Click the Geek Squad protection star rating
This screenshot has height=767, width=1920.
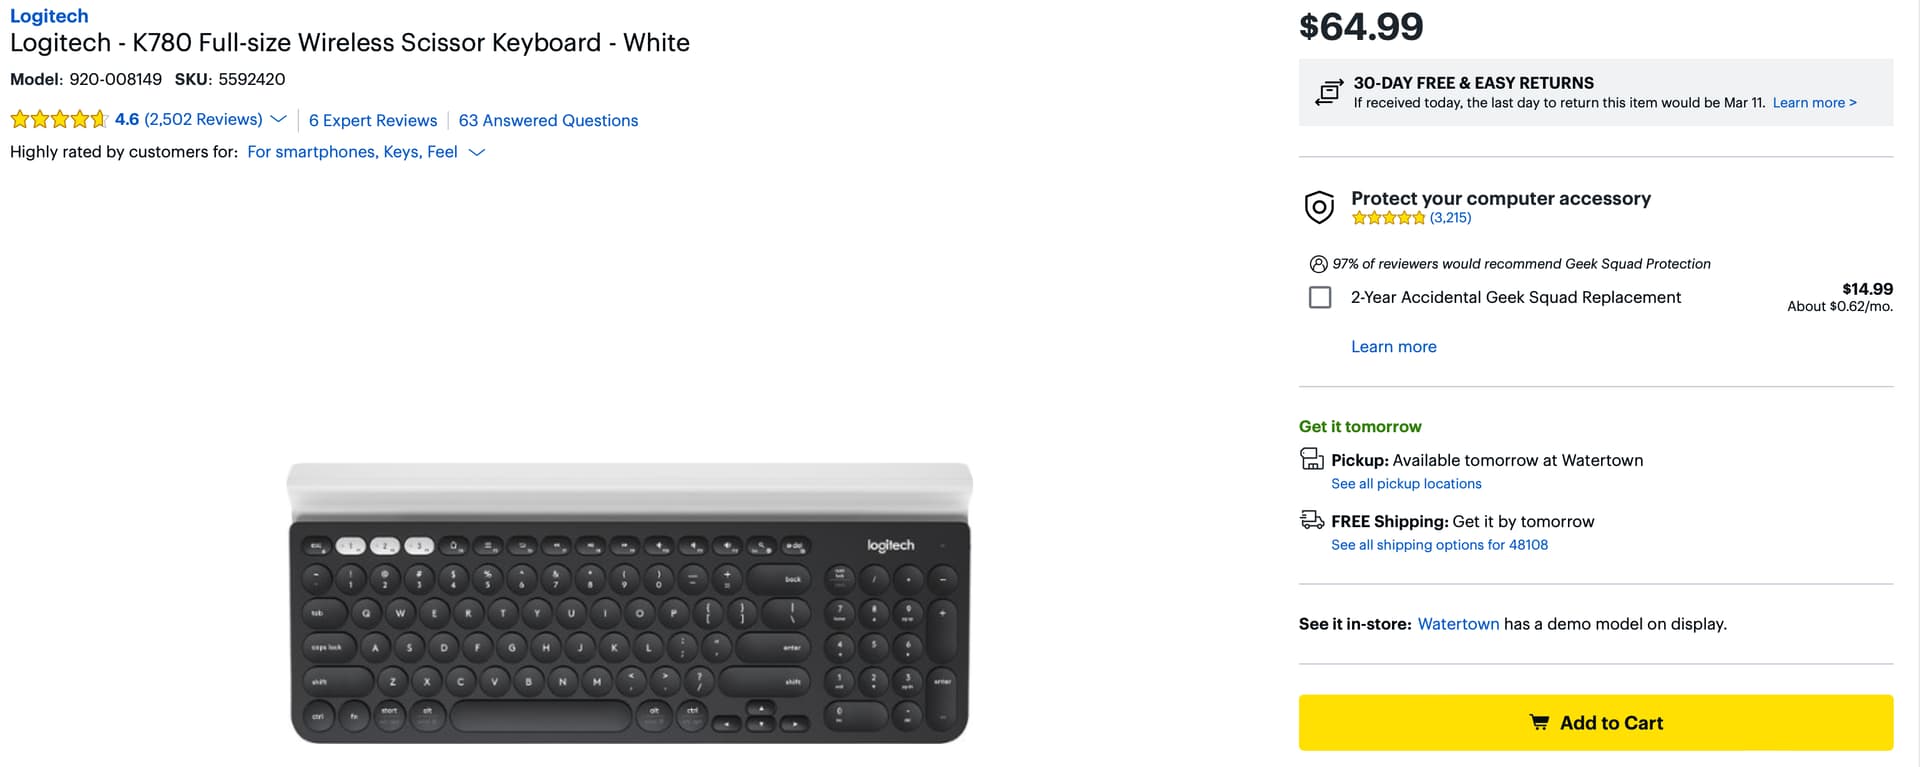click(1388, 218)
